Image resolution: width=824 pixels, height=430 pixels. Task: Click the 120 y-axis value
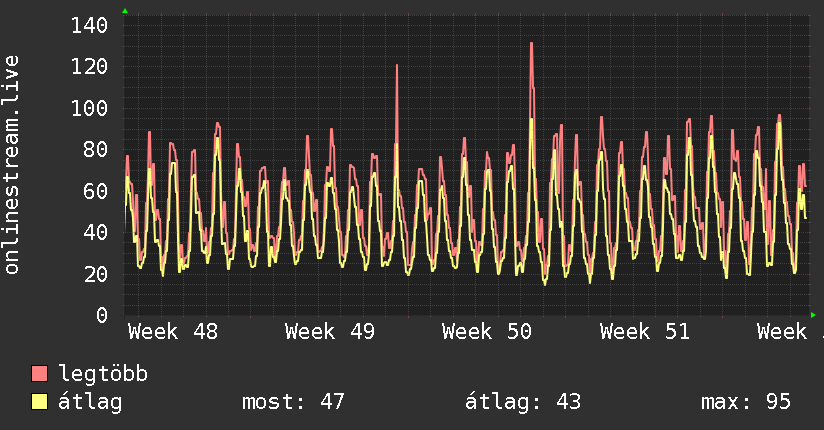point(89,67)
